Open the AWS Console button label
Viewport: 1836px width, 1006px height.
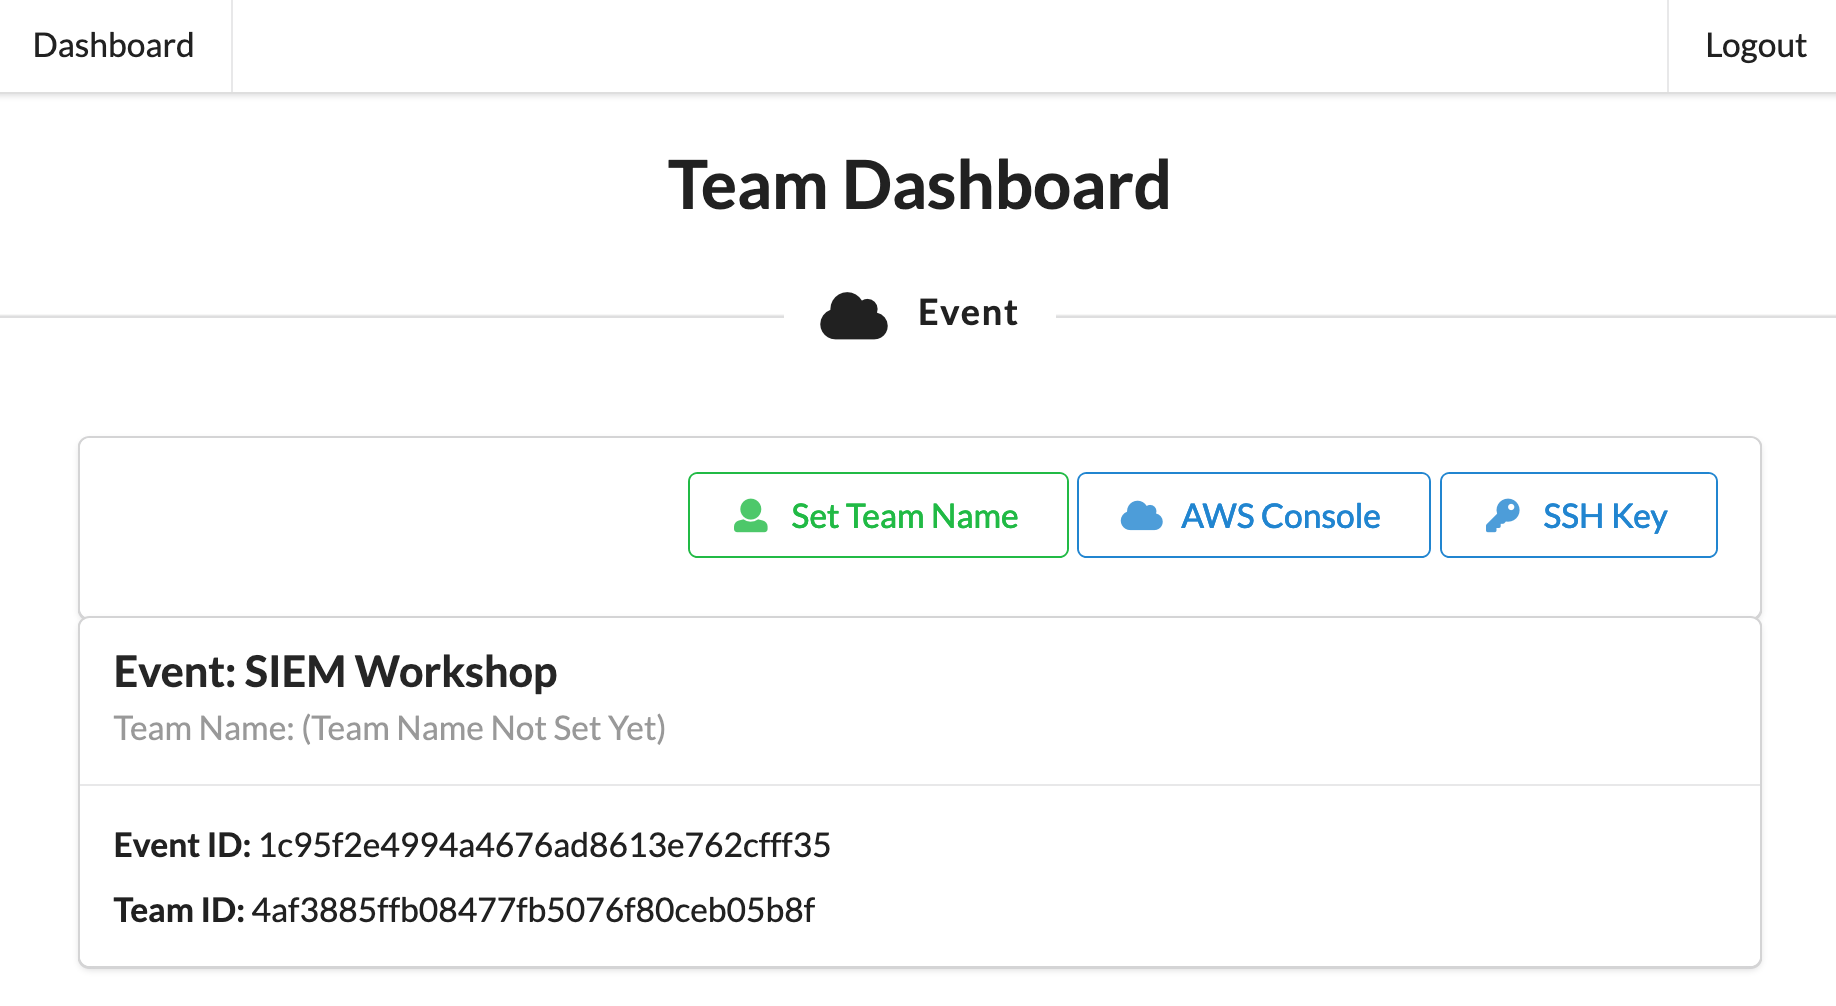(1280, 516)
